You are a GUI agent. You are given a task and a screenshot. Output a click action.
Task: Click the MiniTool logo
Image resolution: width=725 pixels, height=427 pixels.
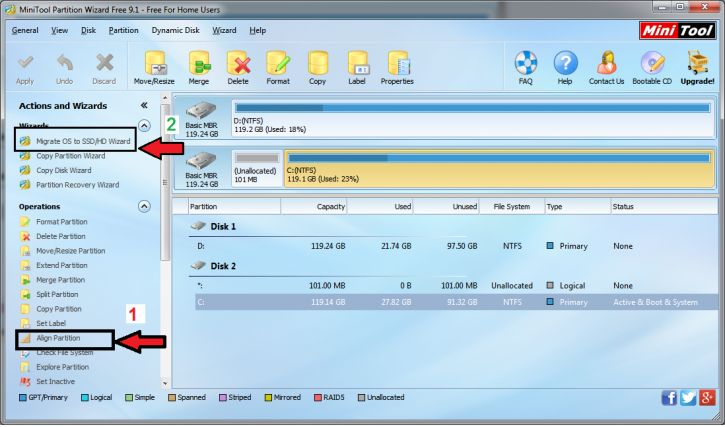[677, 31]
